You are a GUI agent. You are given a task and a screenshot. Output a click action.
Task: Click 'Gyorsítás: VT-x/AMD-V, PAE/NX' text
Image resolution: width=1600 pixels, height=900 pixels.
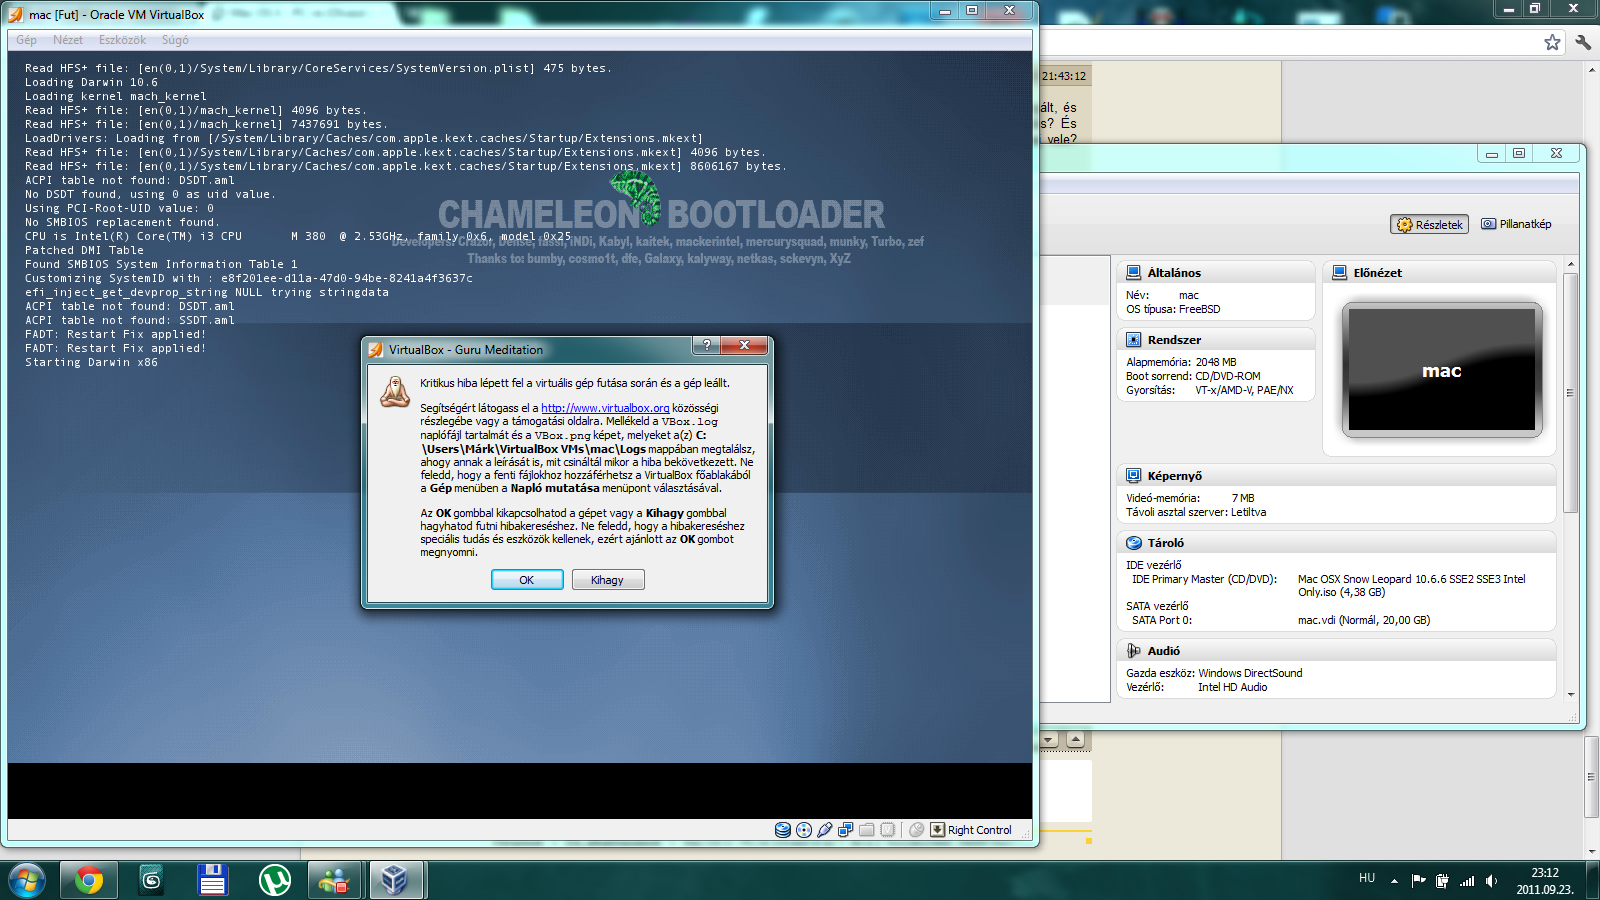coord(1210,390)
